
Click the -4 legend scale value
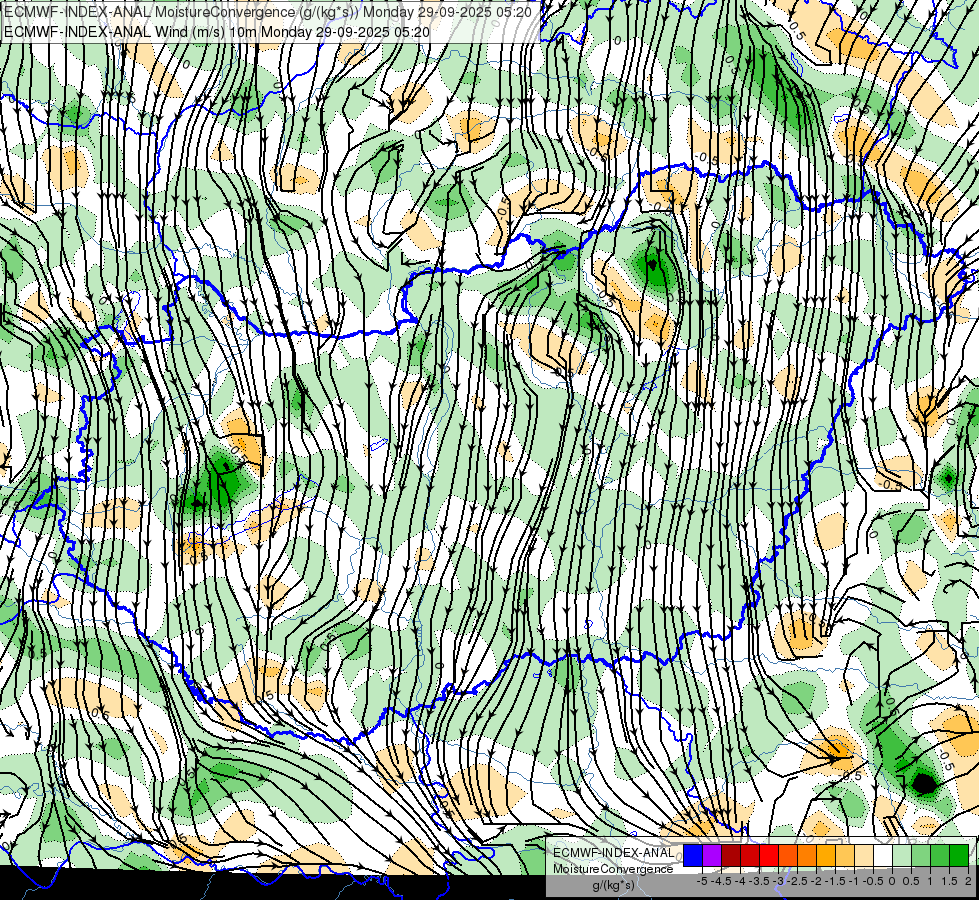point(741,881)
